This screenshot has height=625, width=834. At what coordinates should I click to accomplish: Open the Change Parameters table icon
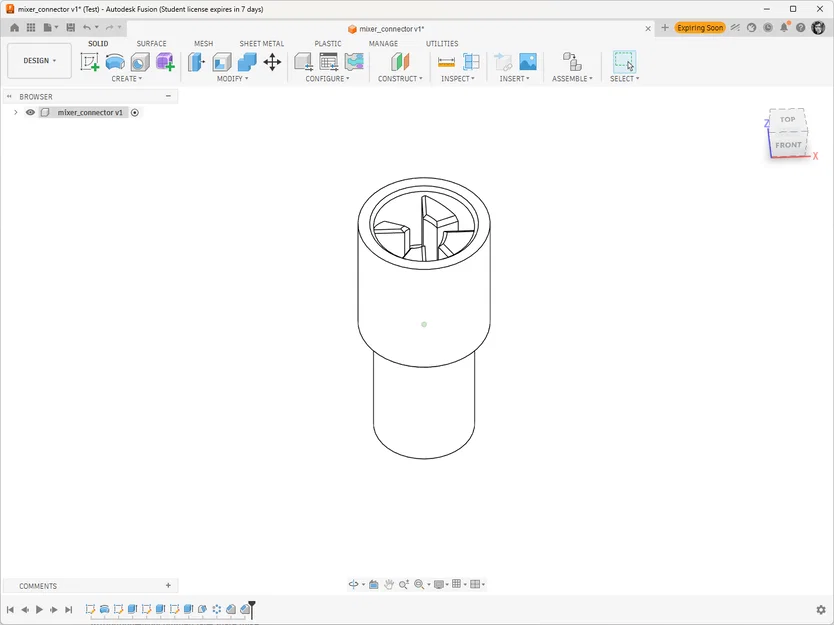tap(329, 62)
